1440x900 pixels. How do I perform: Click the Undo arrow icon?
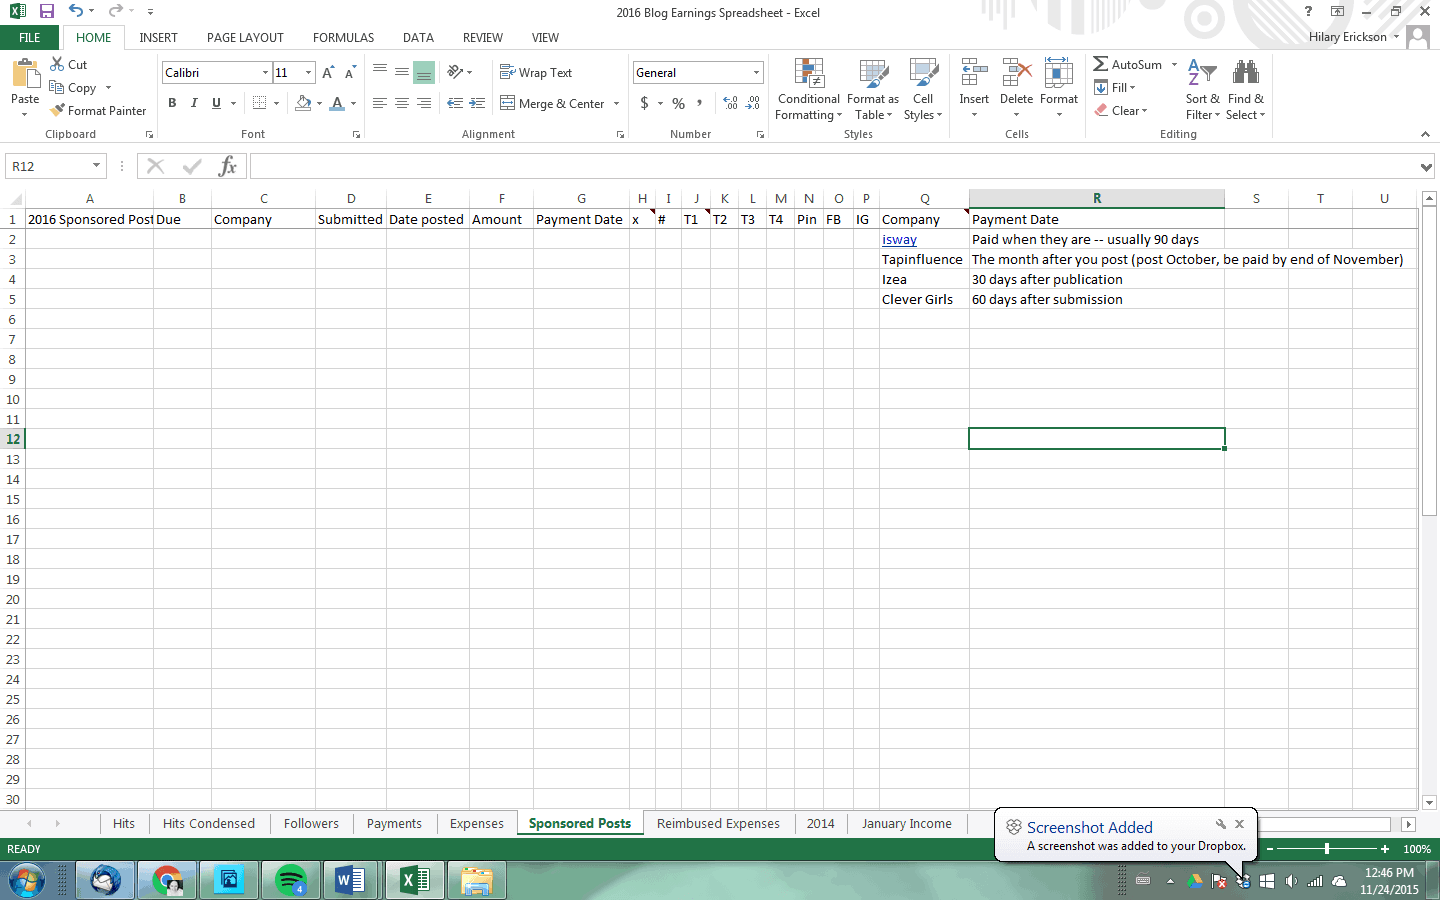tap(76, 11)
